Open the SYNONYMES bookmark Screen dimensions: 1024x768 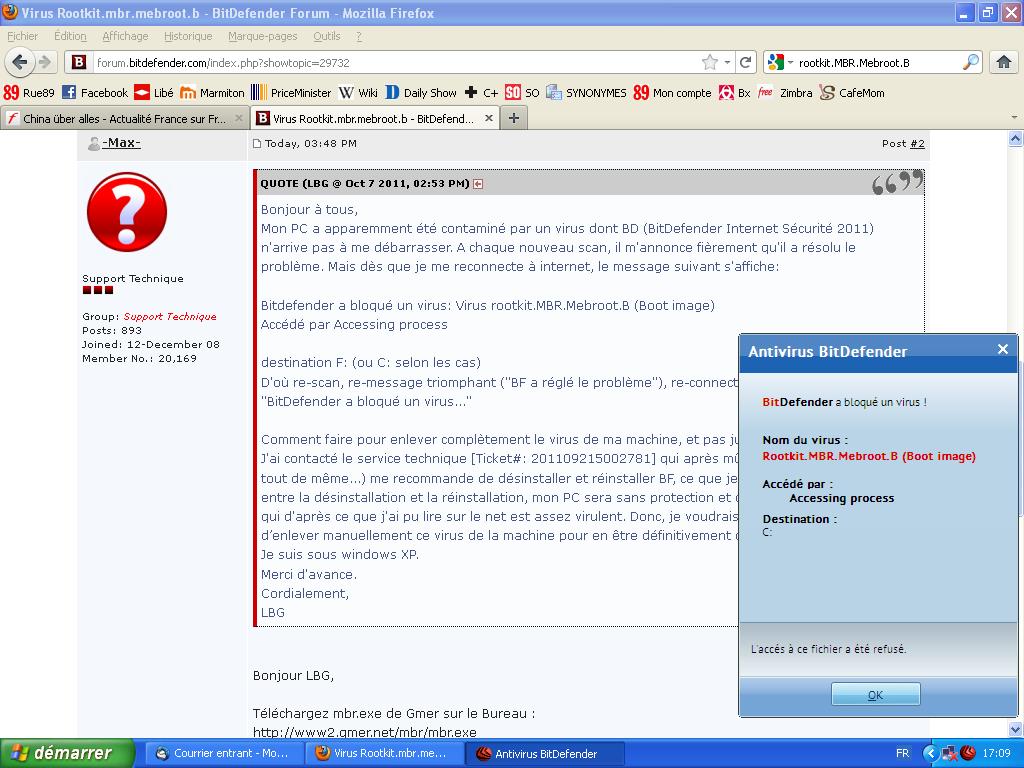[586, 93]
